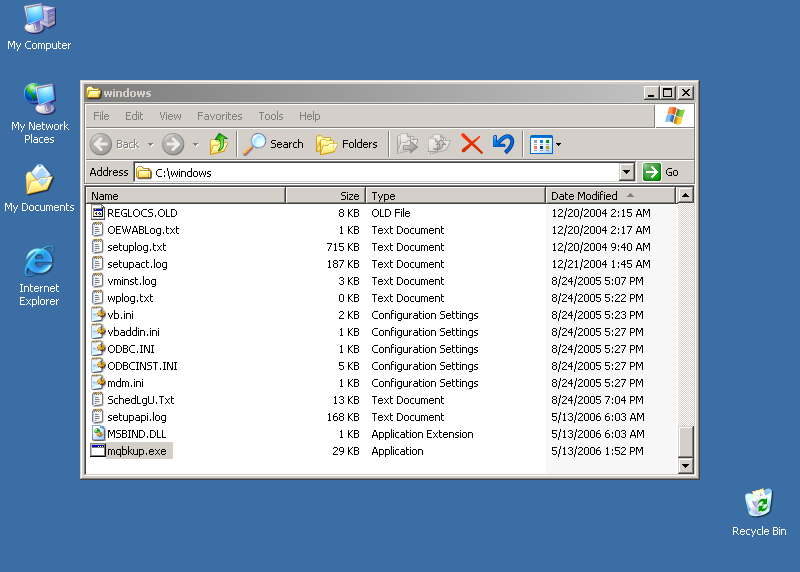Sort by the Date Modified column header
800x572 pixels.
(x=610, y=195)
